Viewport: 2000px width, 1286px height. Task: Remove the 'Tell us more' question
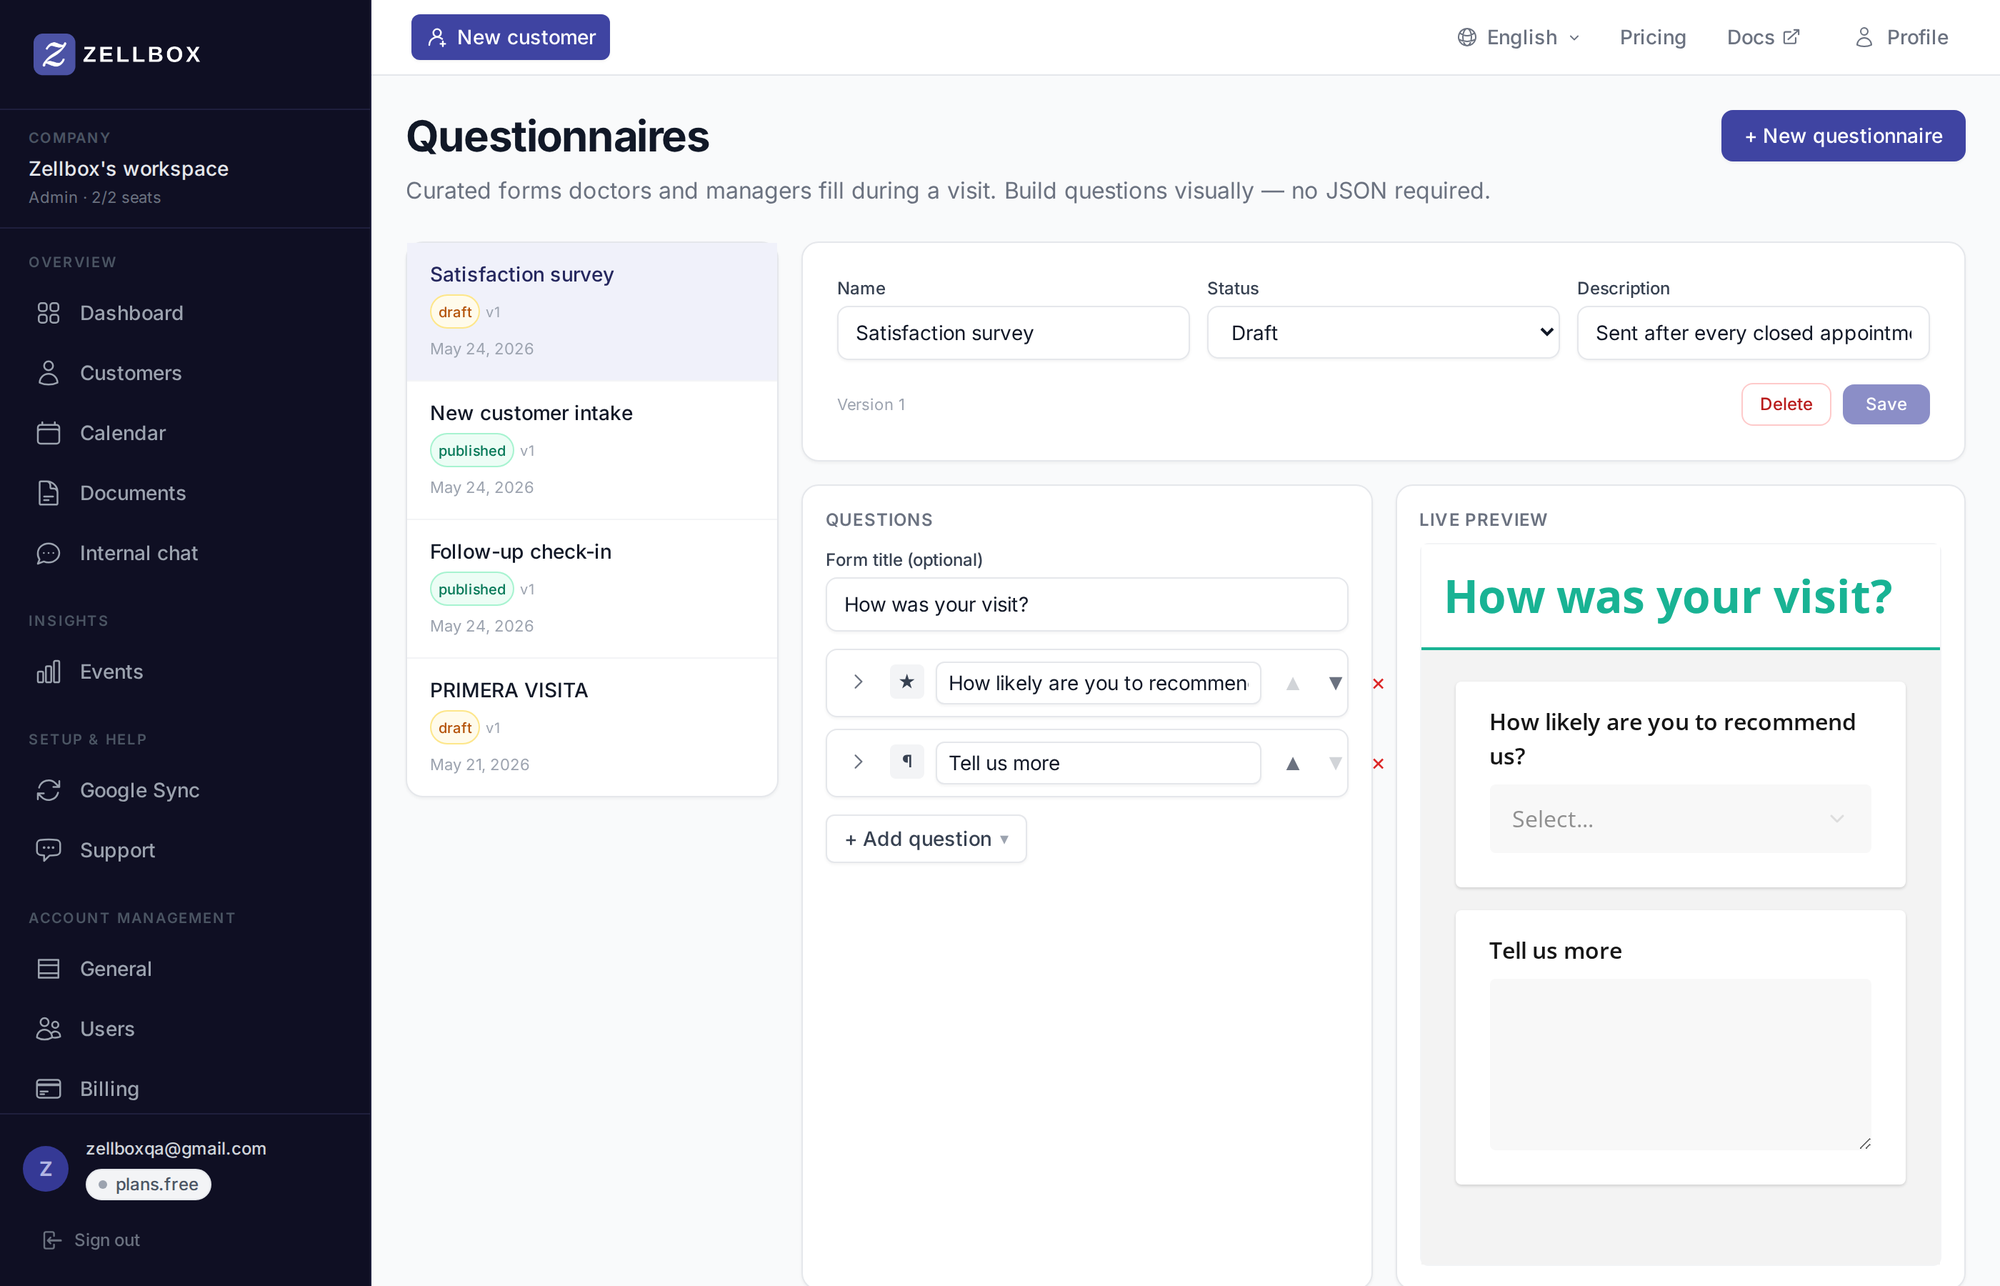click(x=1378, y=764)
